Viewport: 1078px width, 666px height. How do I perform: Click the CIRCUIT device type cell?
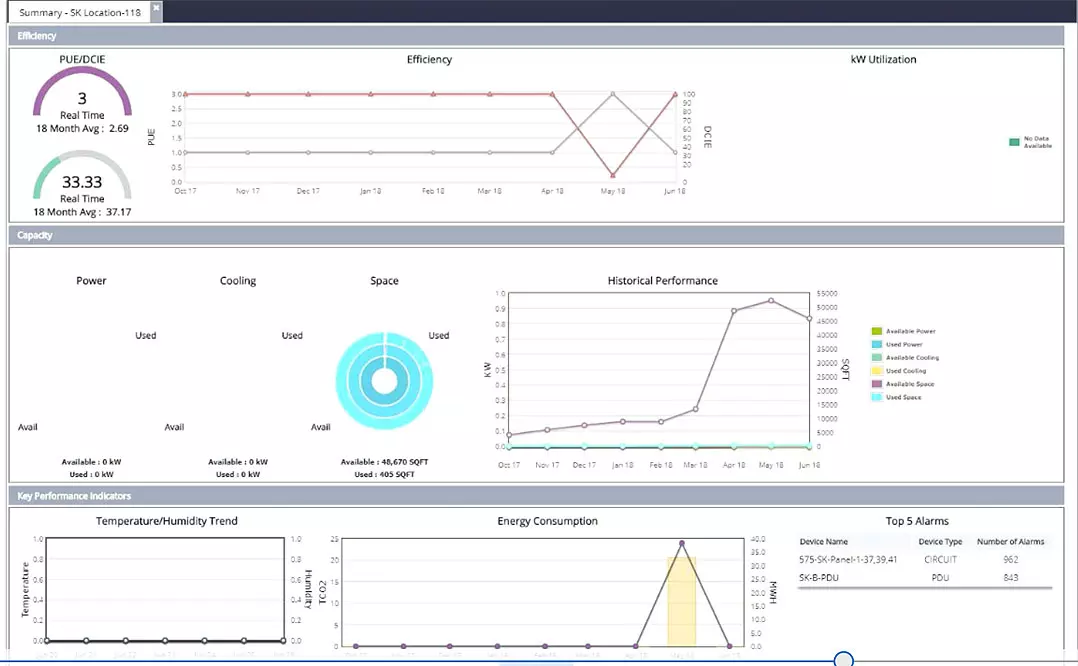(940, 559)
